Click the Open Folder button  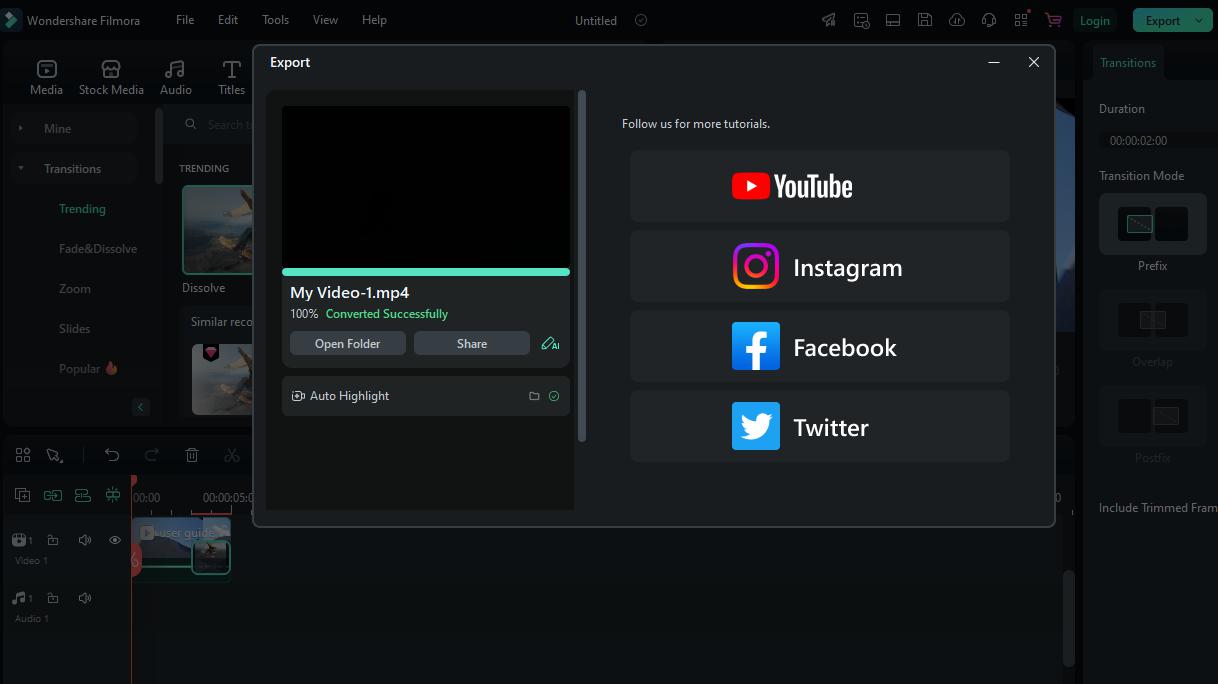pyautogui.click(x=347, y=343)
